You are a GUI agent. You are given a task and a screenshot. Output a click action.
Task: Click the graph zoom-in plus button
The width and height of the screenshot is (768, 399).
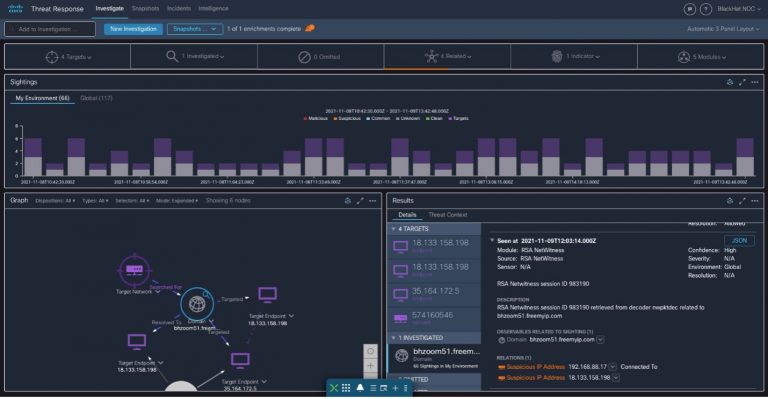pyautogui.click(x=370, y=366)
